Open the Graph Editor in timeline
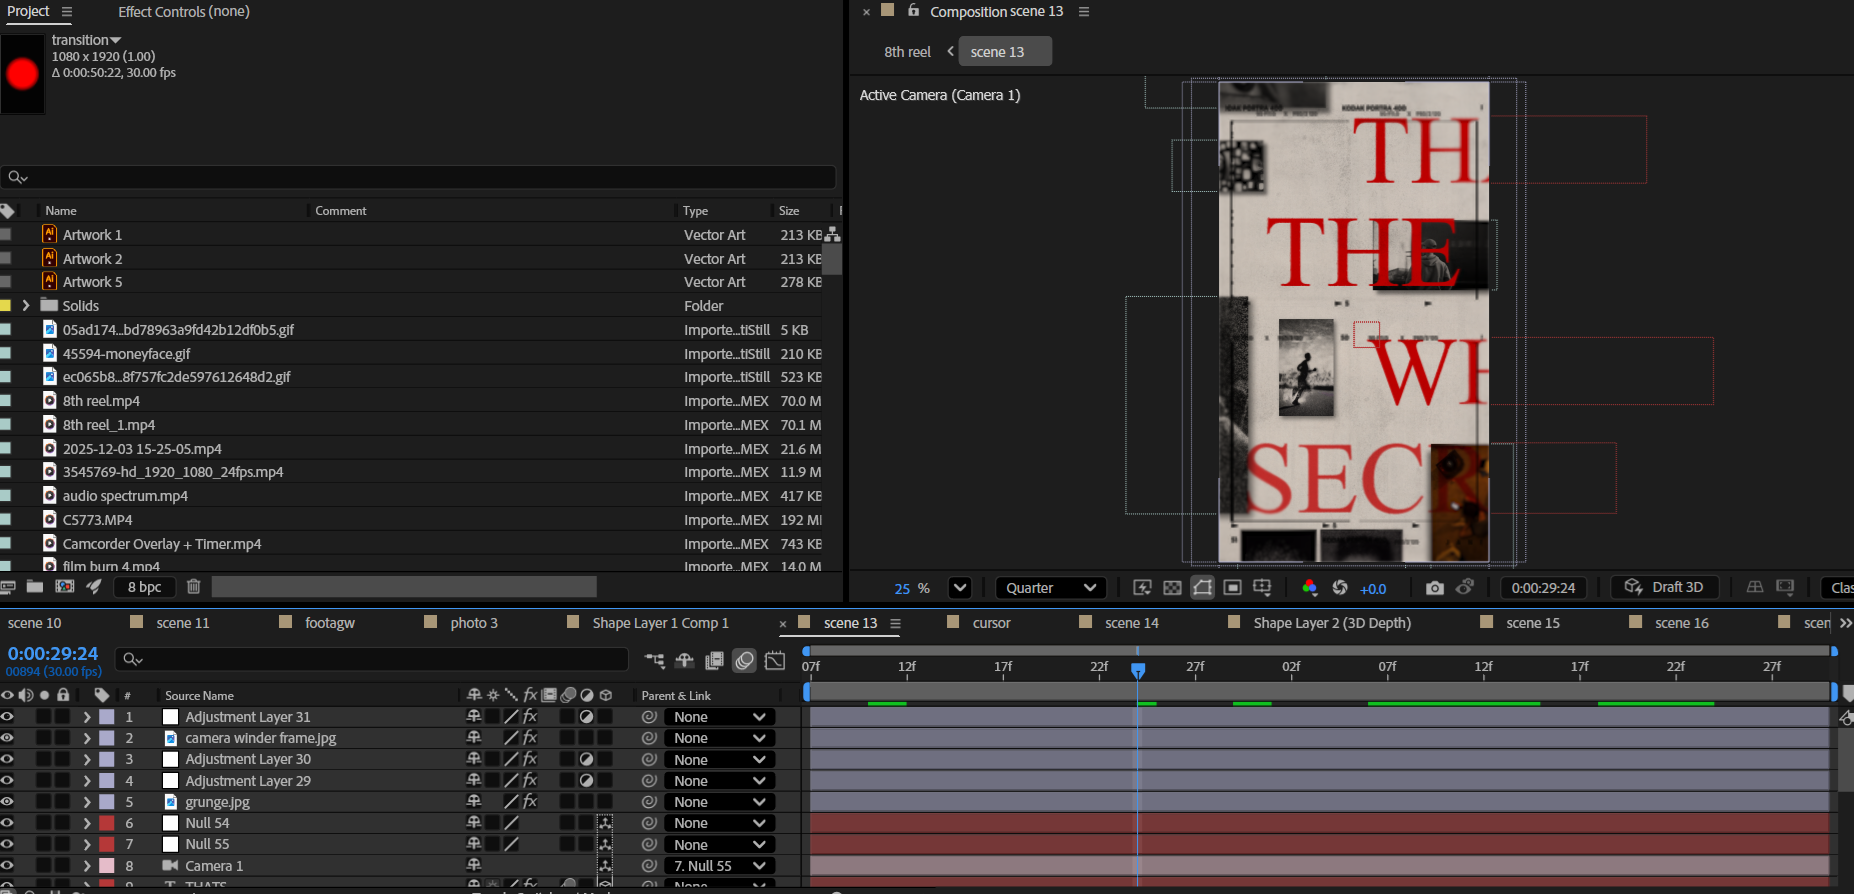The width and height of the screenshot is (1854, 894). click(775, 660)
